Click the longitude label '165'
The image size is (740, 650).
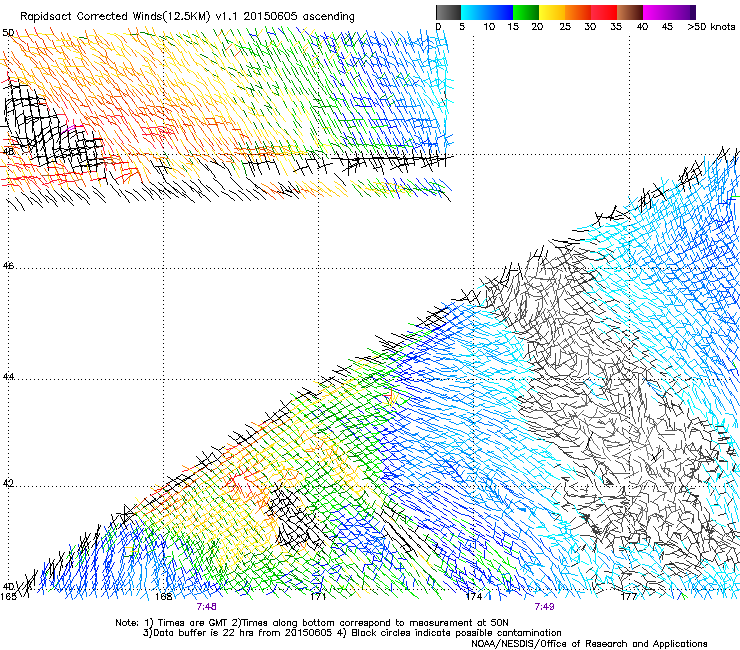(8, 597)
